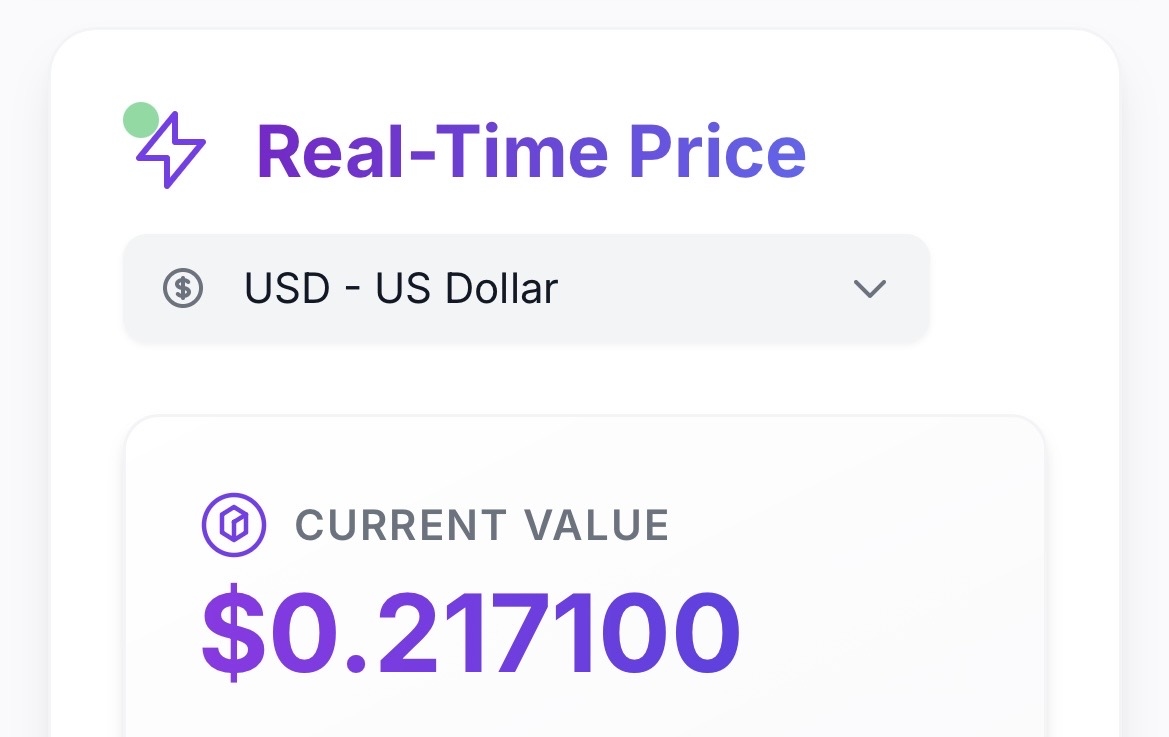Click the purple lightning bolt icon
The height and width of the screenshot is (737, 1169).
click(x=171, y=152)
